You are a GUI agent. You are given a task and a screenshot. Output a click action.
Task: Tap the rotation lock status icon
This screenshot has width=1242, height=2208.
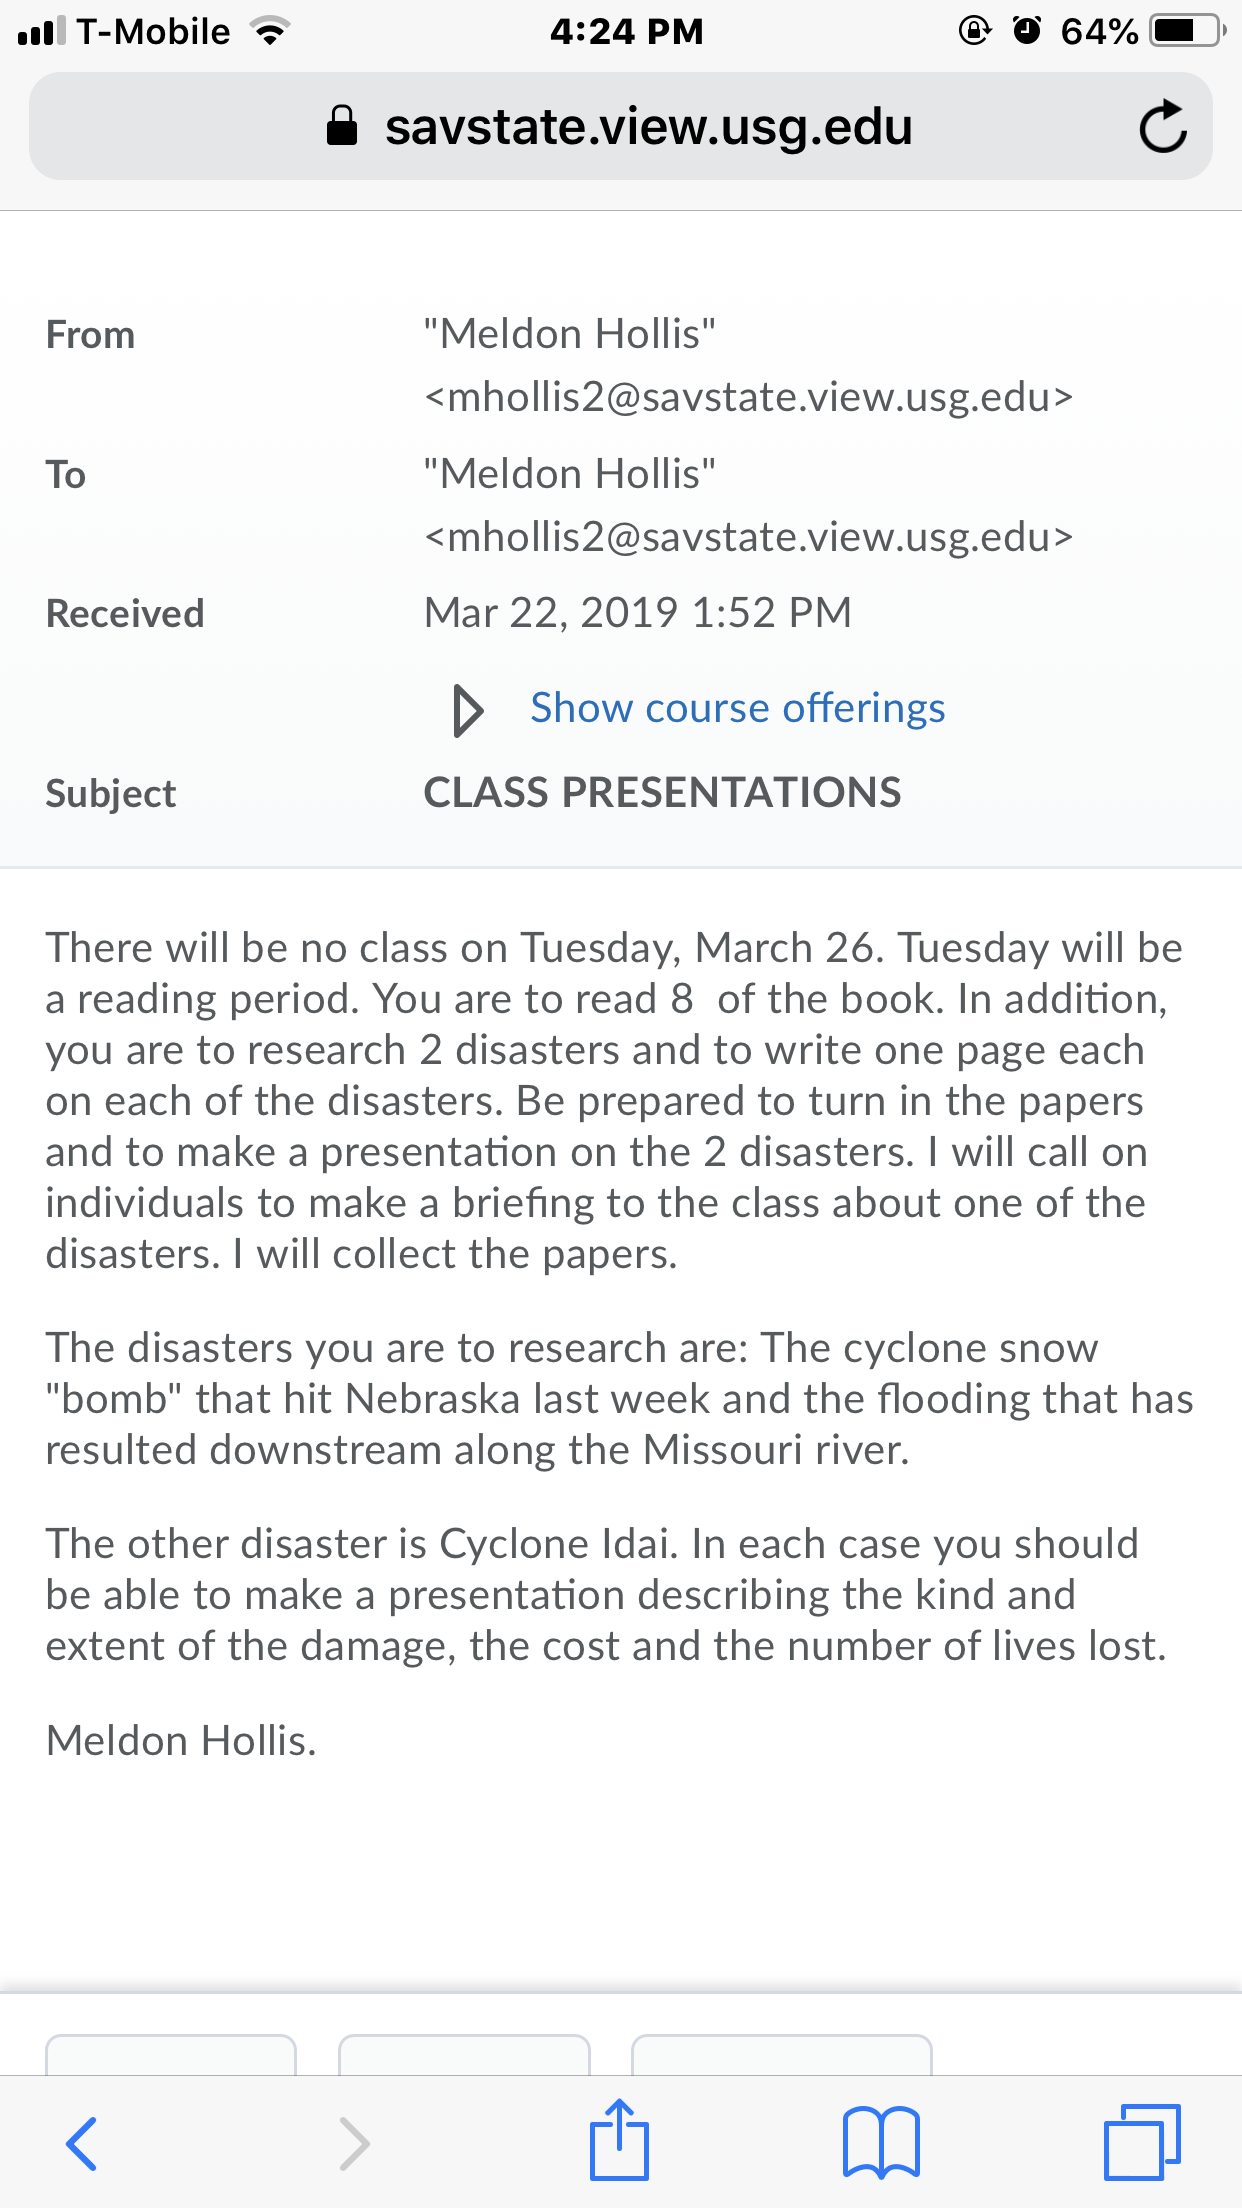(x=974, y=30)
